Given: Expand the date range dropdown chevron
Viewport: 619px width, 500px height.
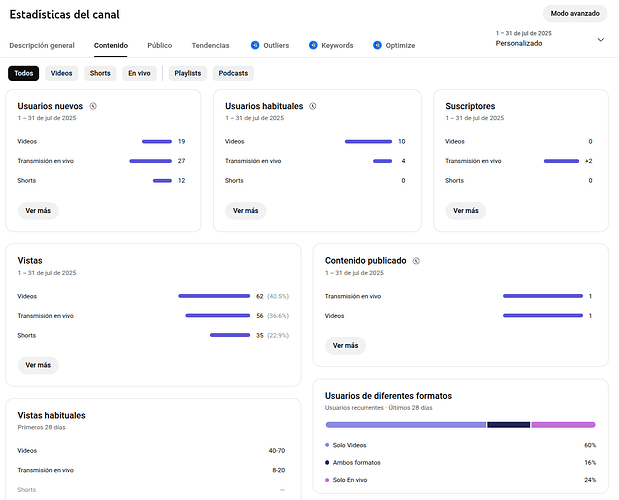Looking at the screenshot, I should [x=601, y=40].
